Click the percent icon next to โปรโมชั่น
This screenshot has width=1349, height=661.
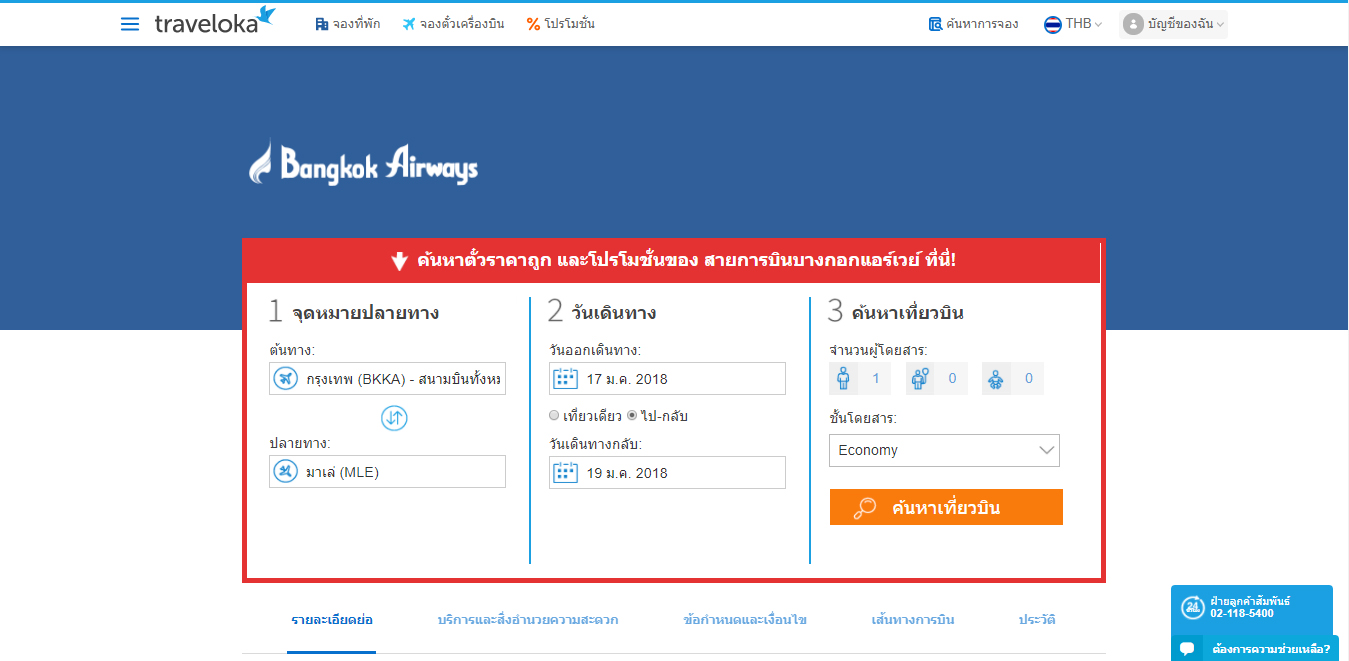click(533, 24)
